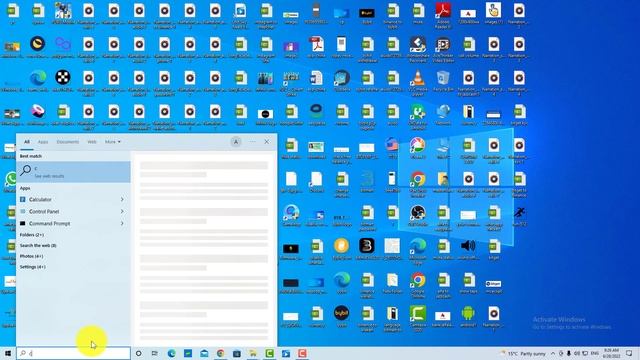
Task: Show the Photos (4+) results group
Action: click(31, 256)
